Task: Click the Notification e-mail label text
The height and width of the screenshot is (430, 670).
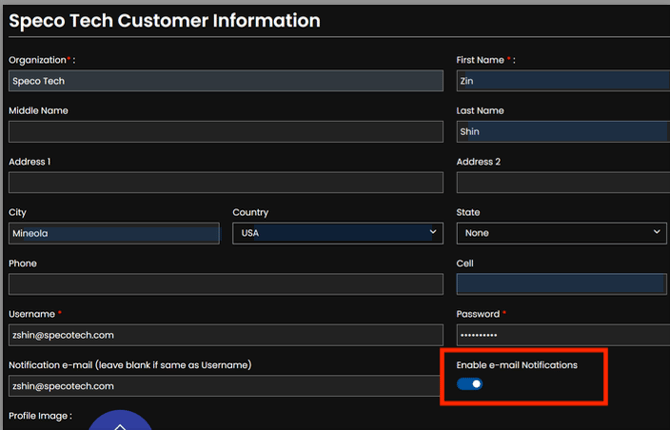Action: pyautogui.click(x=130, y=365)
